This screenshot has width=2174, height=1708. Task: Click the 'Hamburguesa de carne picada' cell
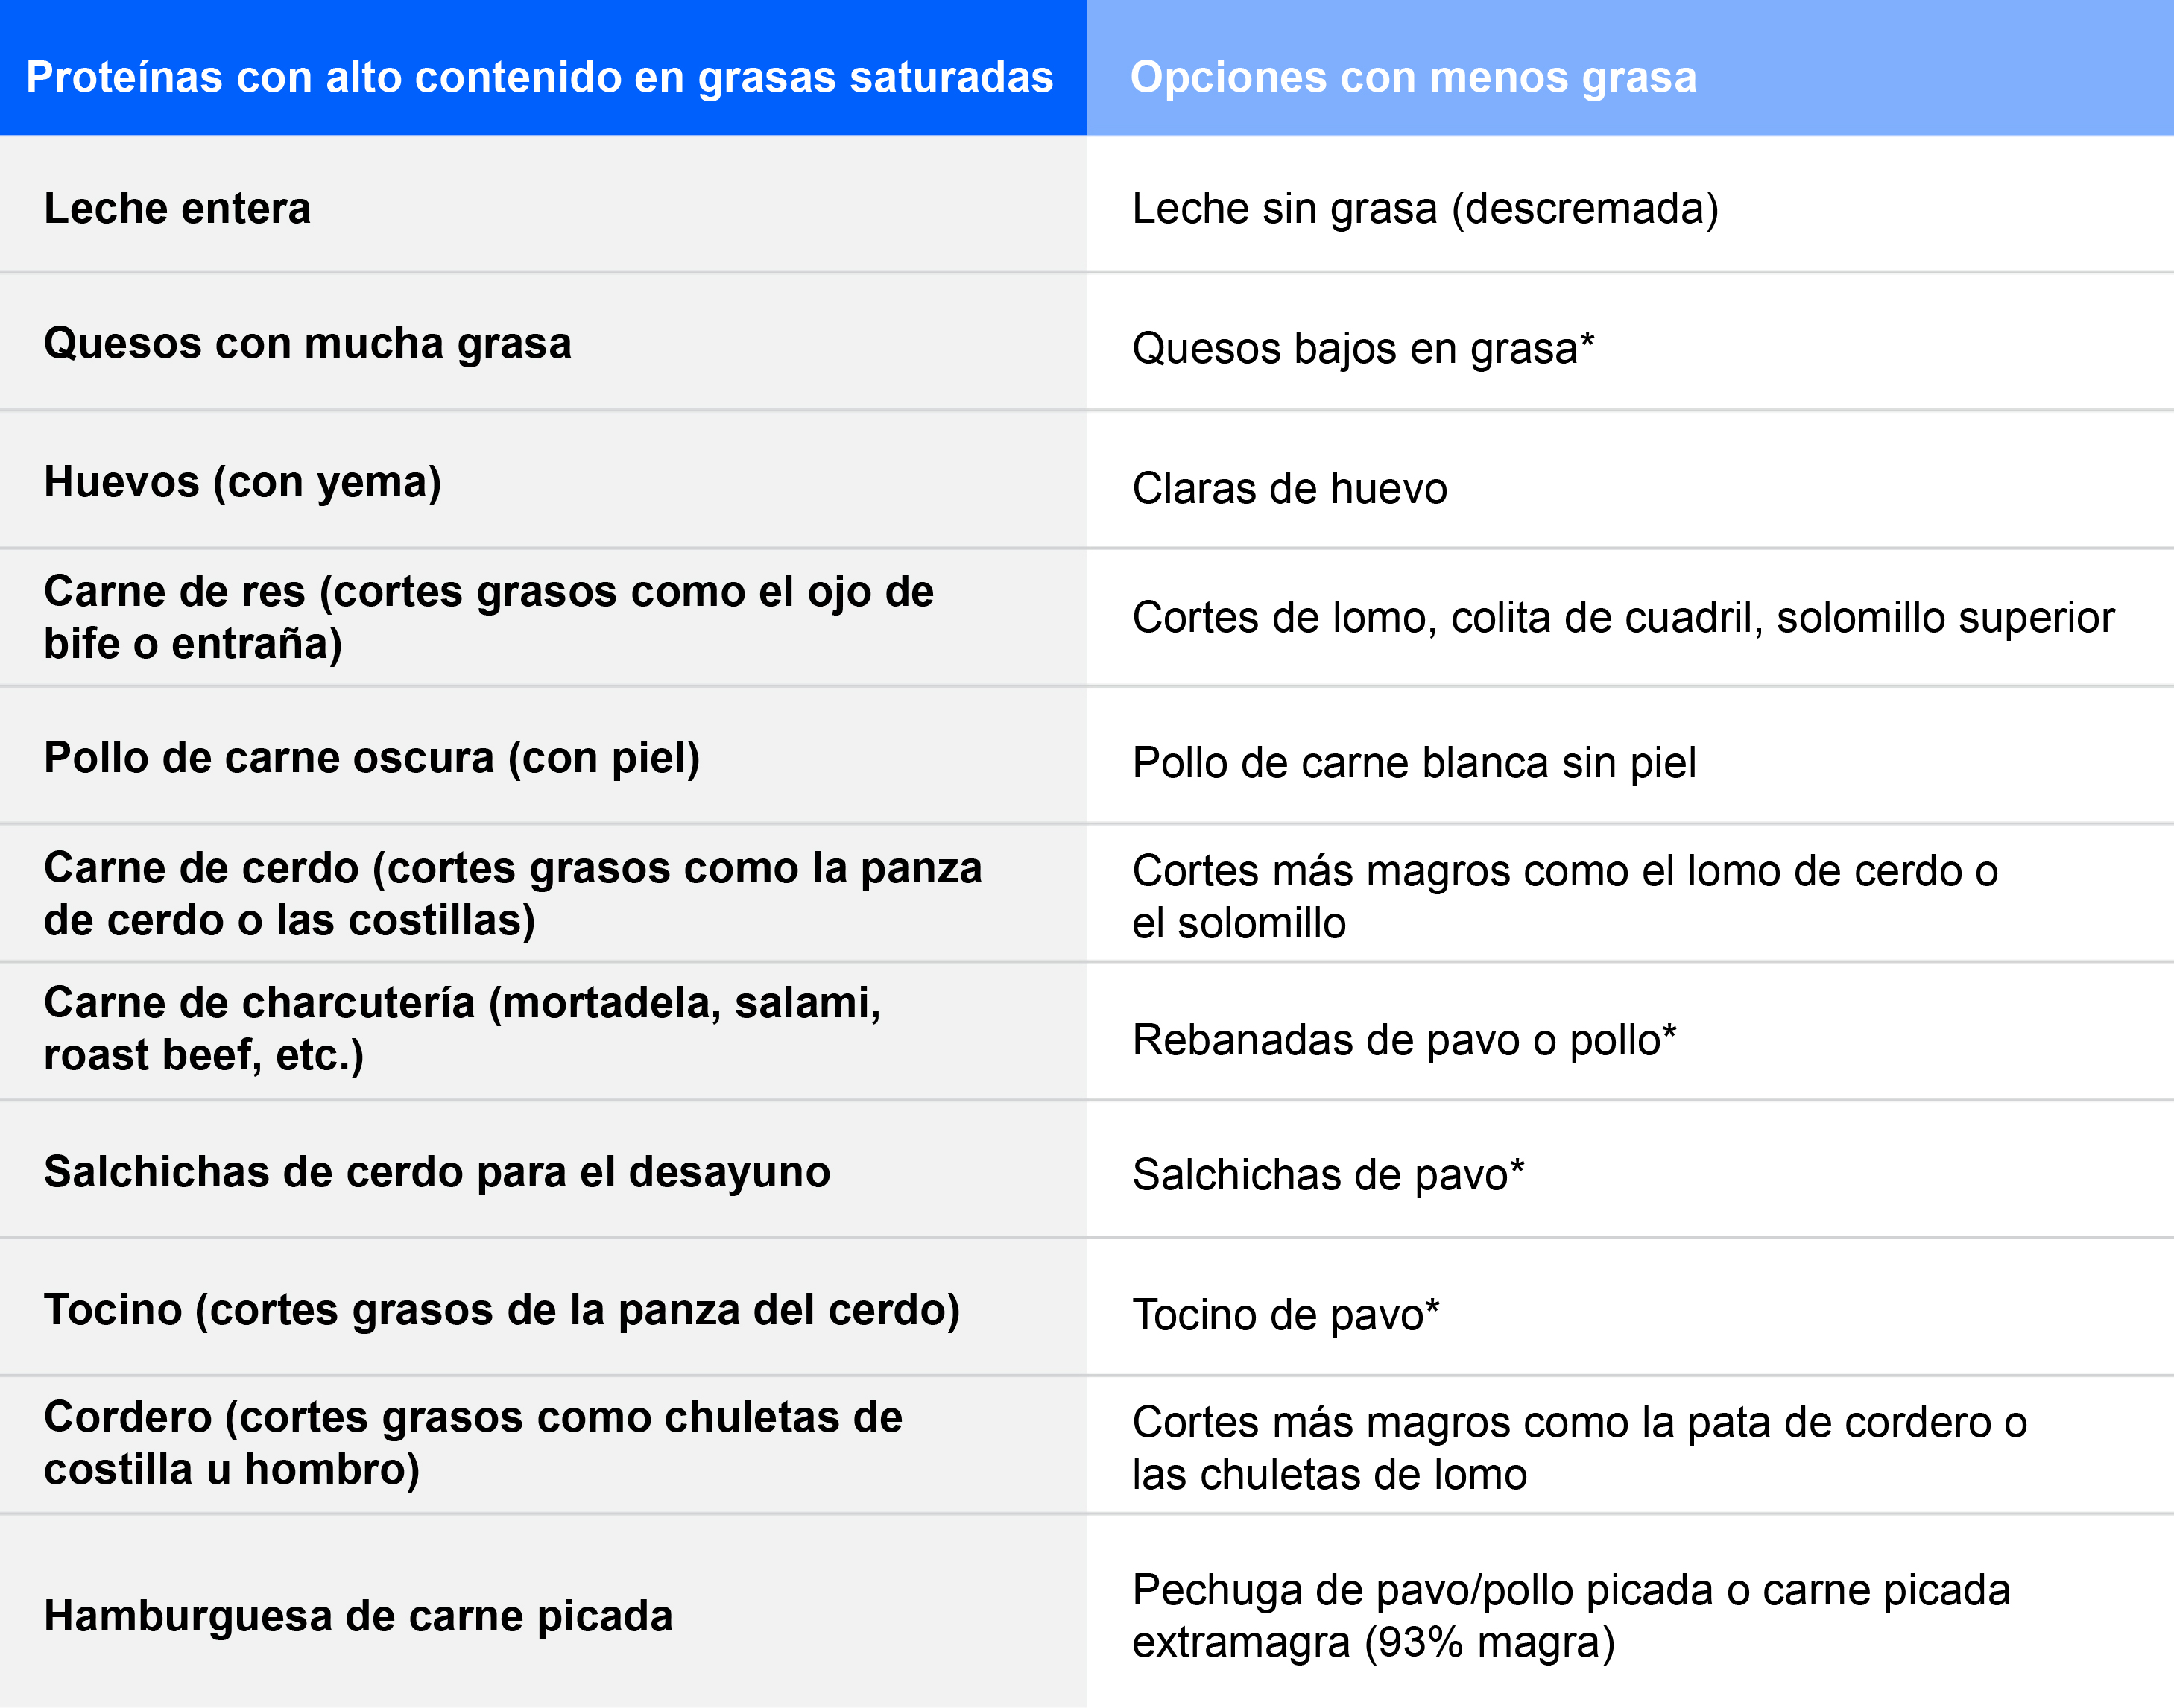tap(358, 1616)
